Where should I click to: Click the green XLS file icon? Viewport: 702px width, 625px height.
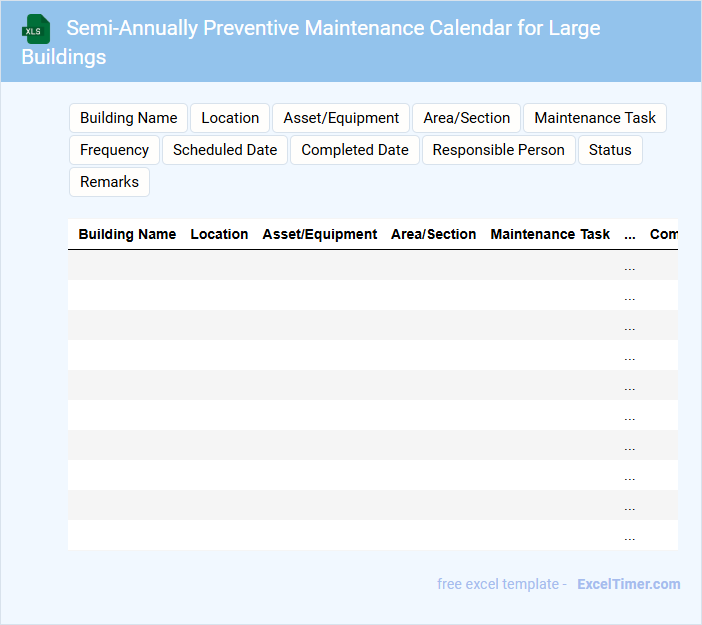click(37, 29)
